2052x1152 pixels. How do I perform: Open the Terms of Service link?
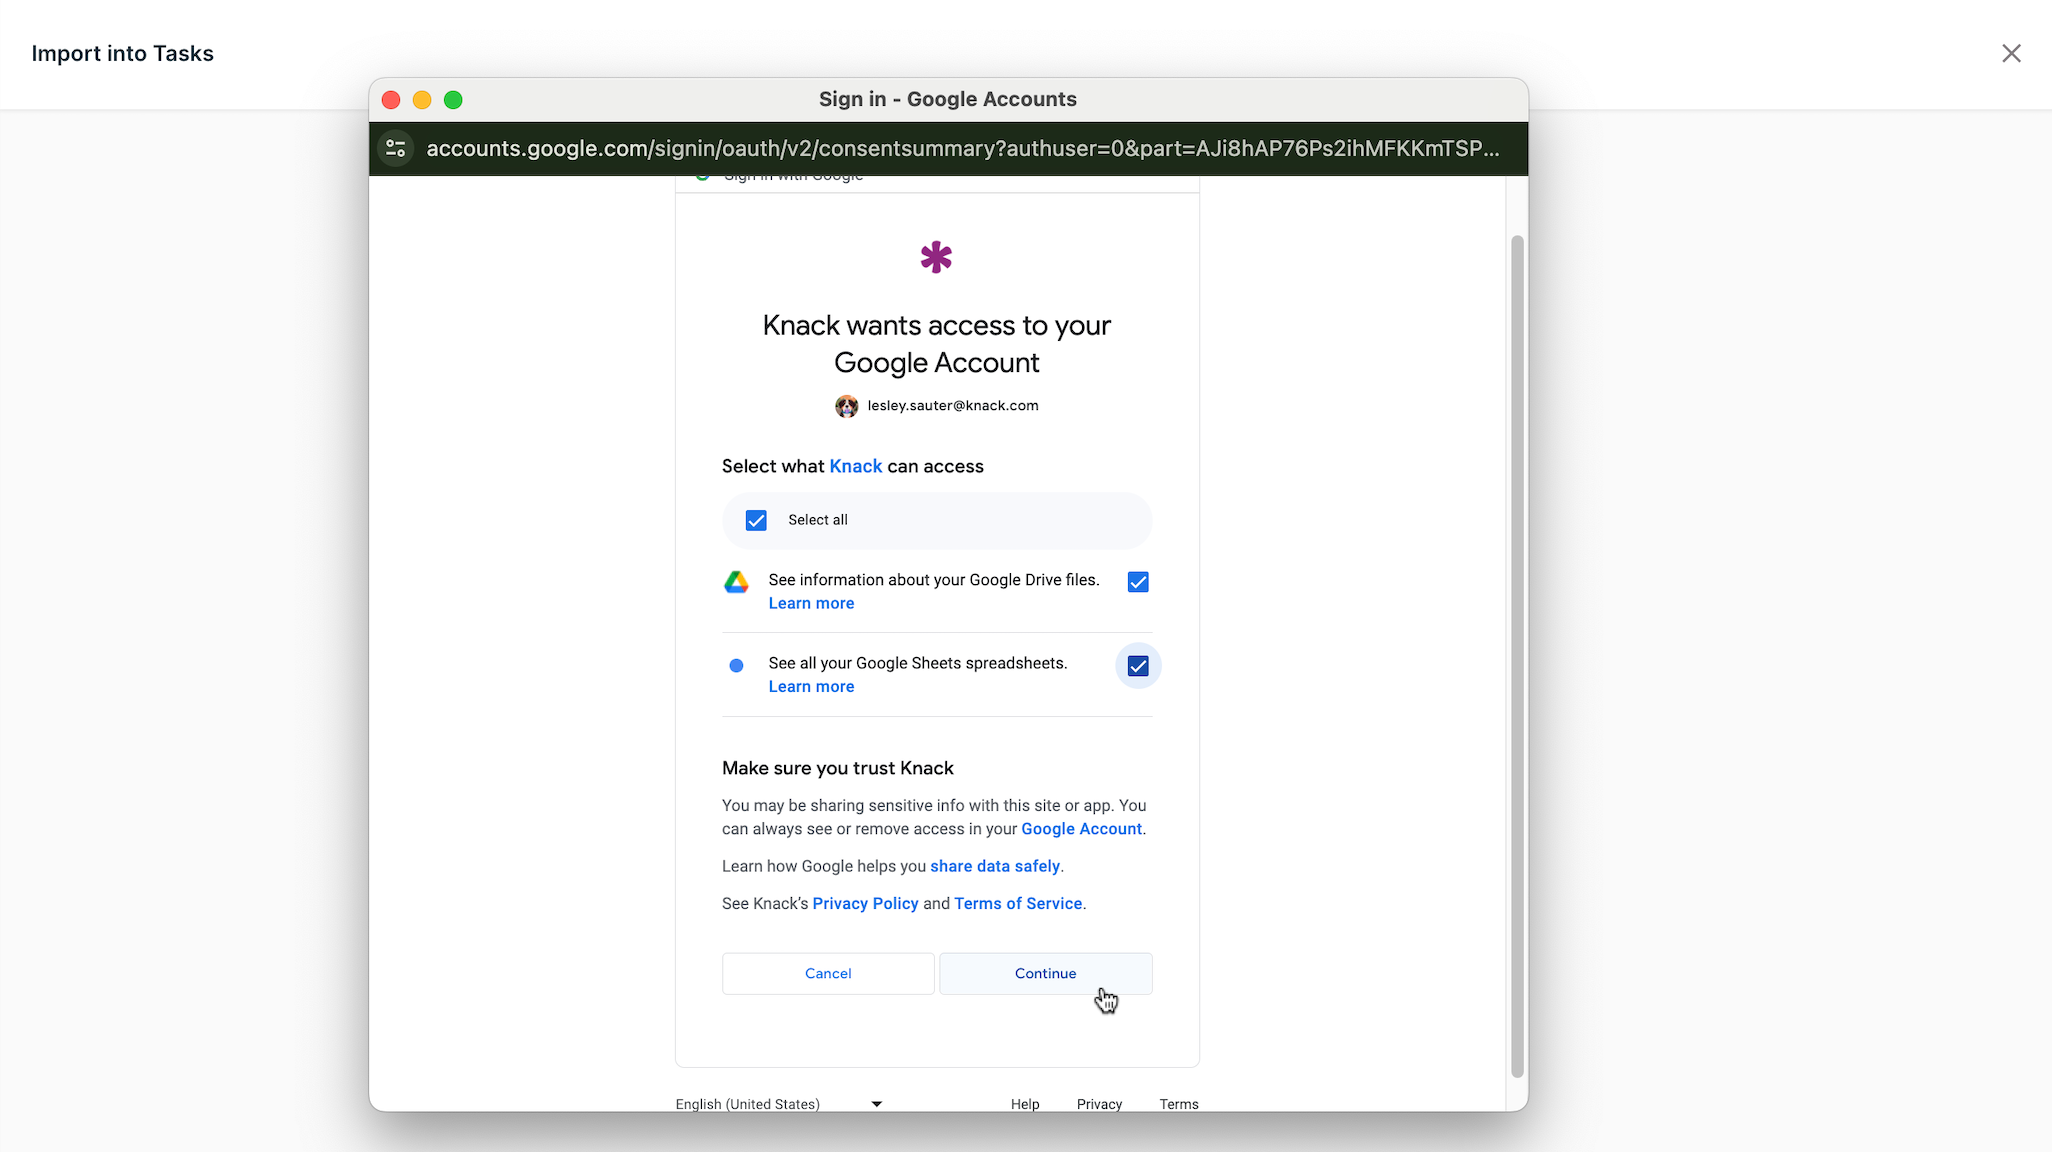pos(1018,903)
